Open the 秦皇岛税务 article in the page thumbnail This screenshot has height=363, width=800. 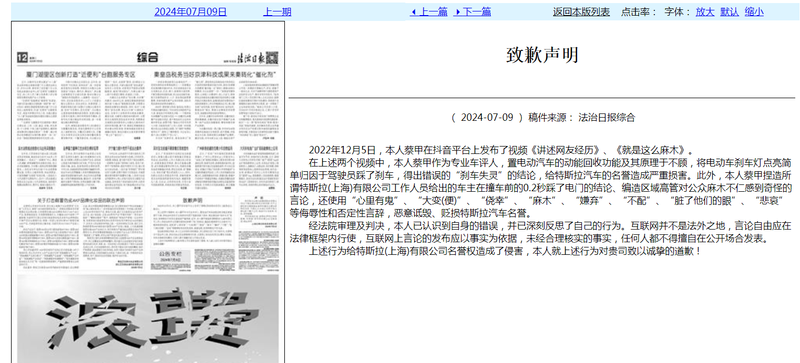pos(215,75)
